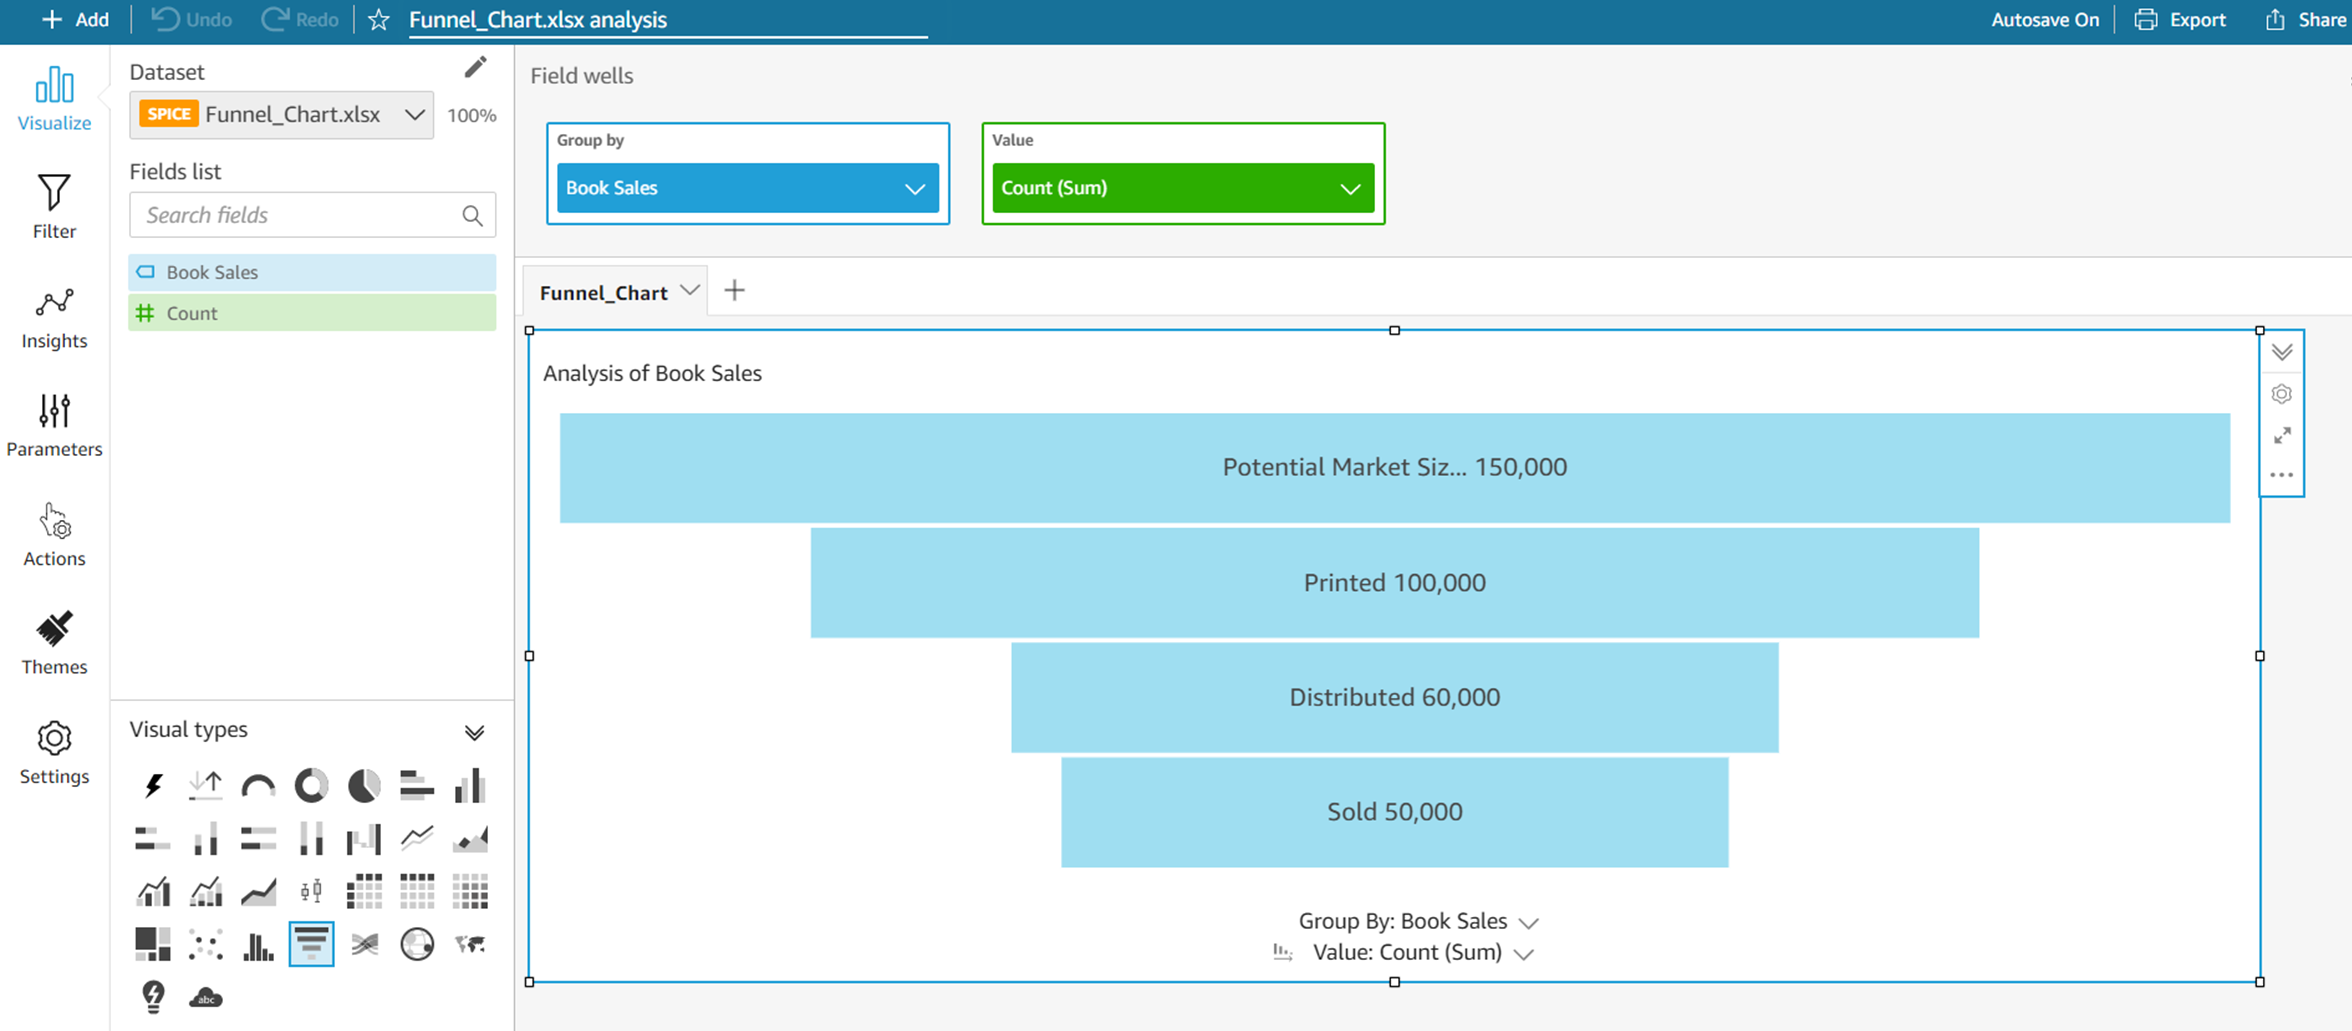Click the Export button

point(2181,20)
